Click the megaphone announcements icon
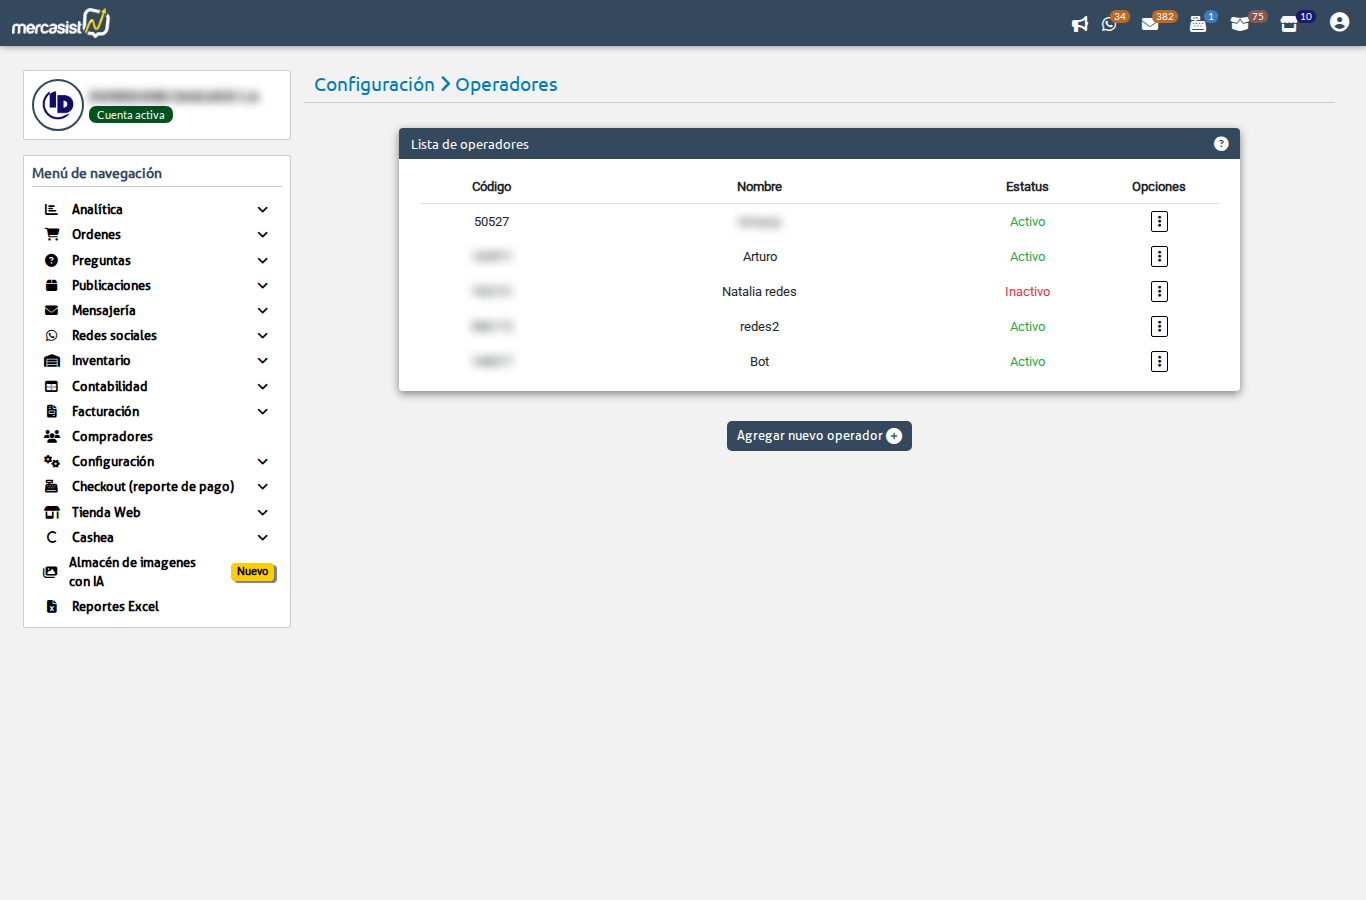The width and height of the screenshot is (1366, 900). (1079, 24)
